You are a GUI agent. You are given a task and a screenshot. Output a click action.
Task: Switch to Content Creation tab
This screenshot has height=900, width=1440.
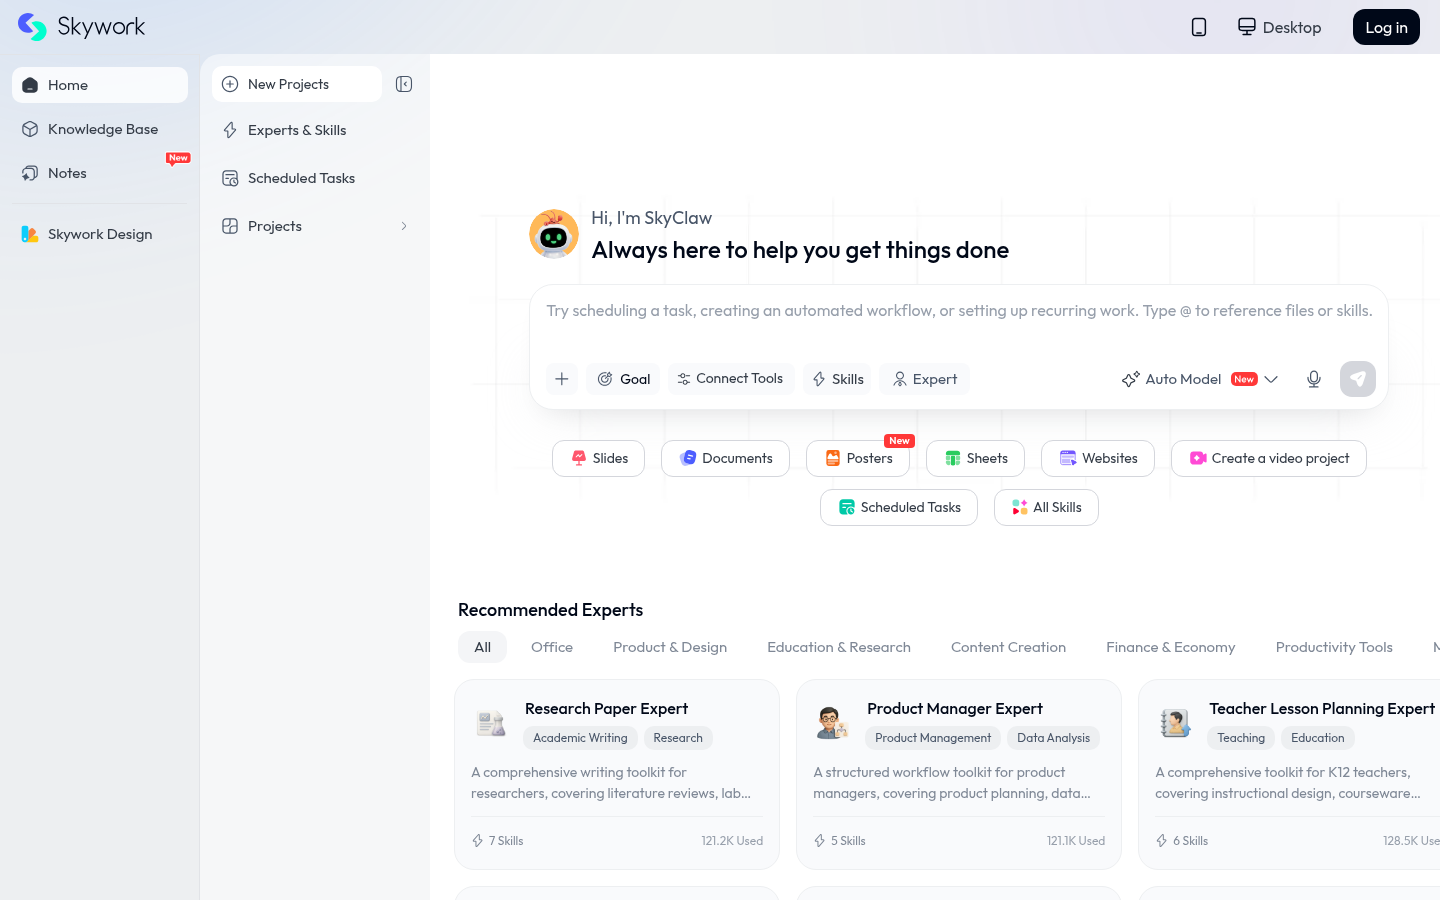[x=1008, y=647]
